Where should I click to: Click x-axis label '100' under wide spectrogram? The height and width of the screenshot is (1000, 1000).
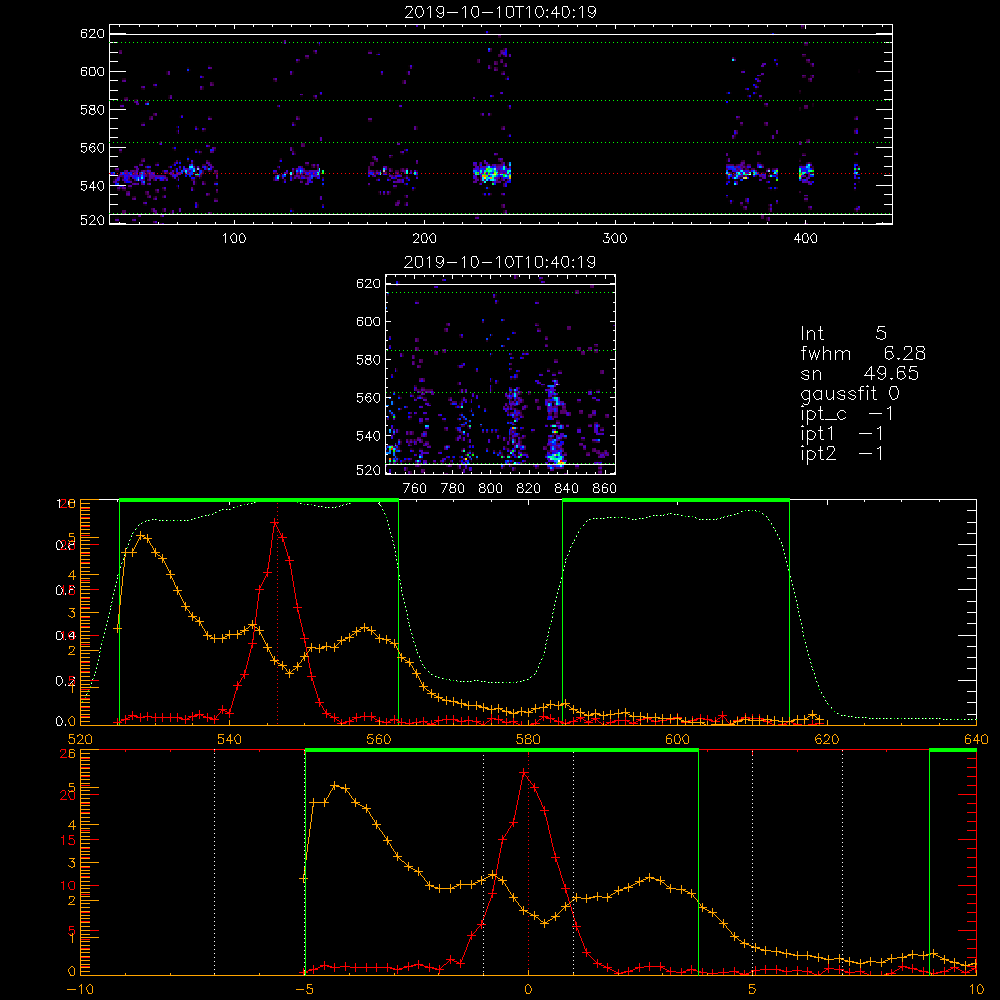point(234,239)
